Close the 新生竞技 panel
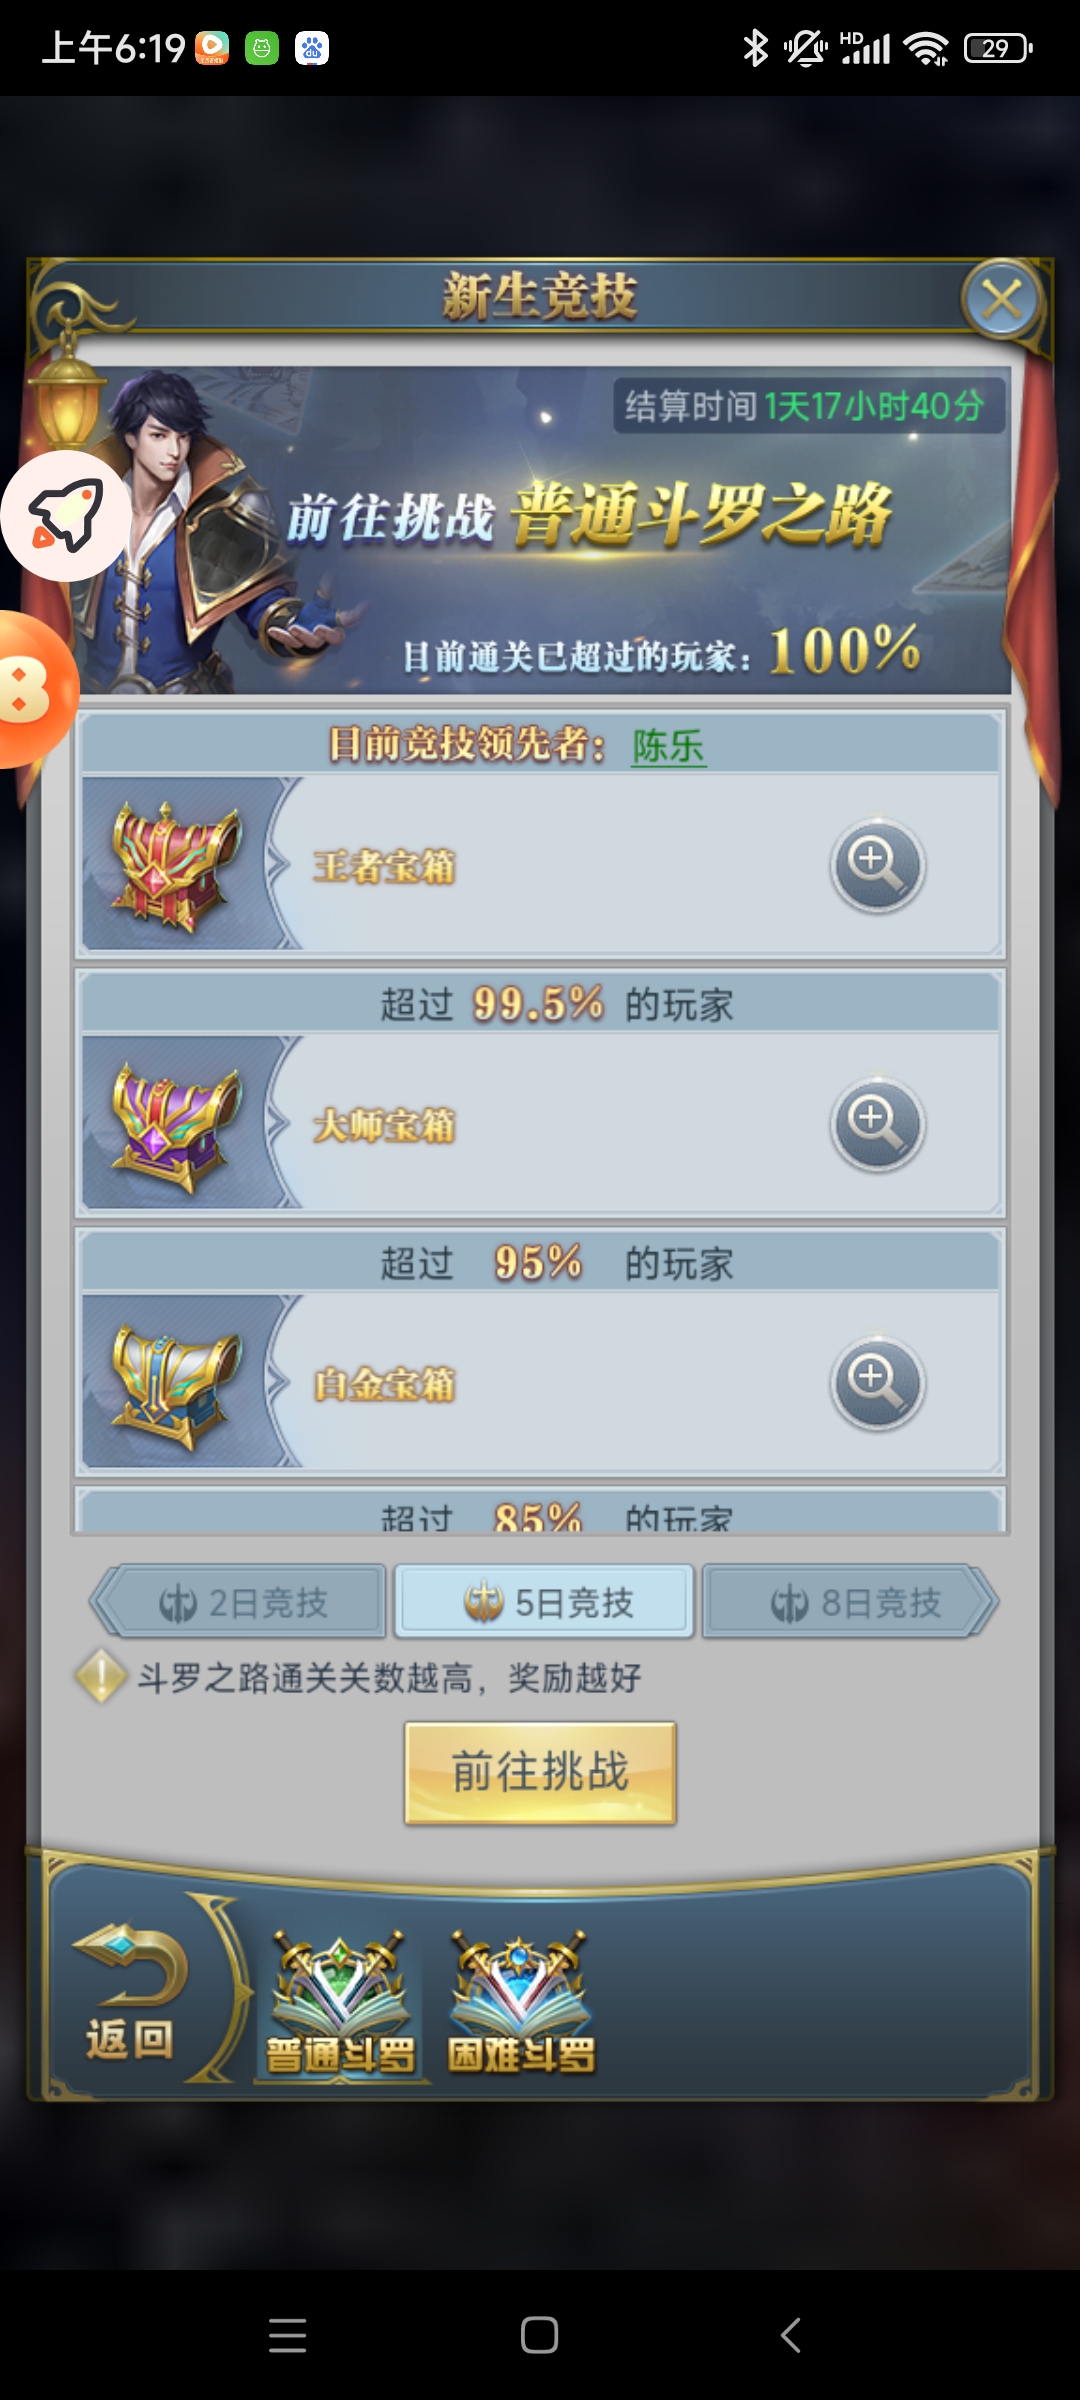 [1002, 299]
